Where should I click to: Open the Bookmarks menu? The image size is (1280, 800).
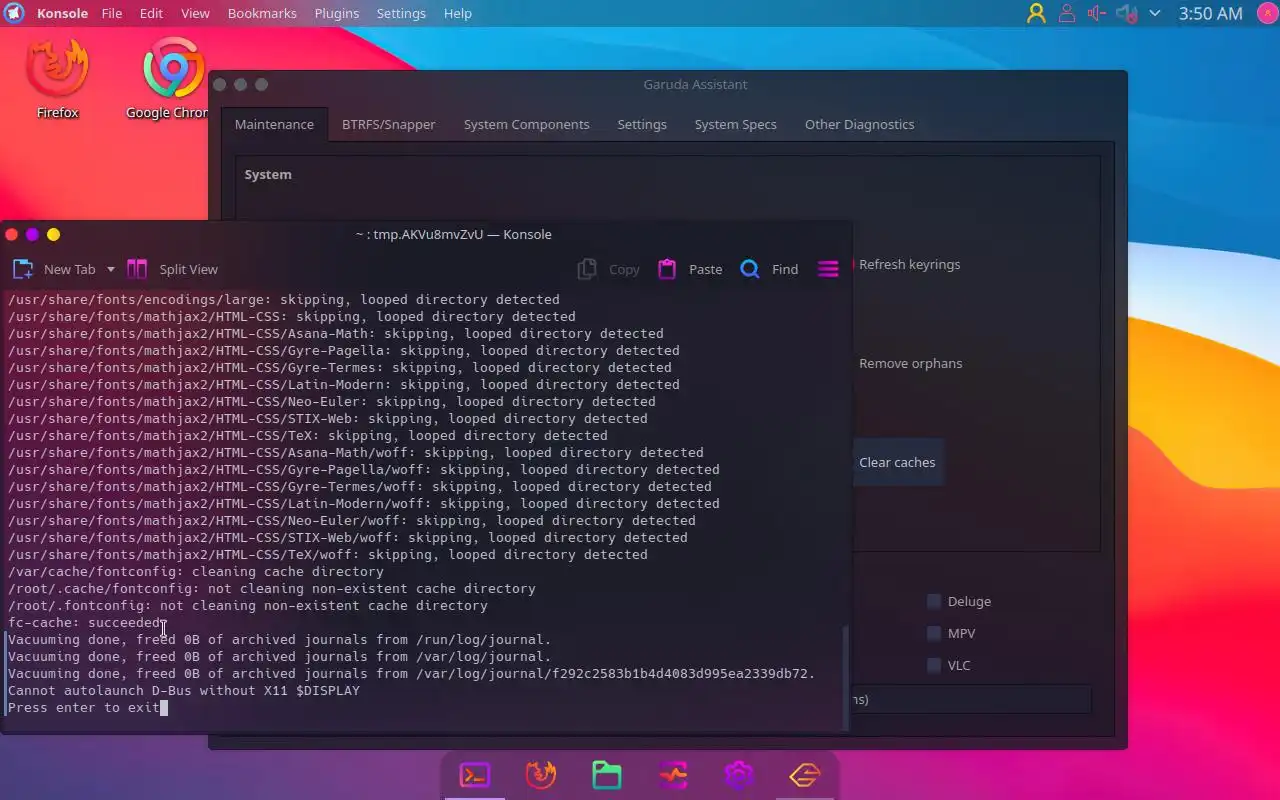pos(262,13)
